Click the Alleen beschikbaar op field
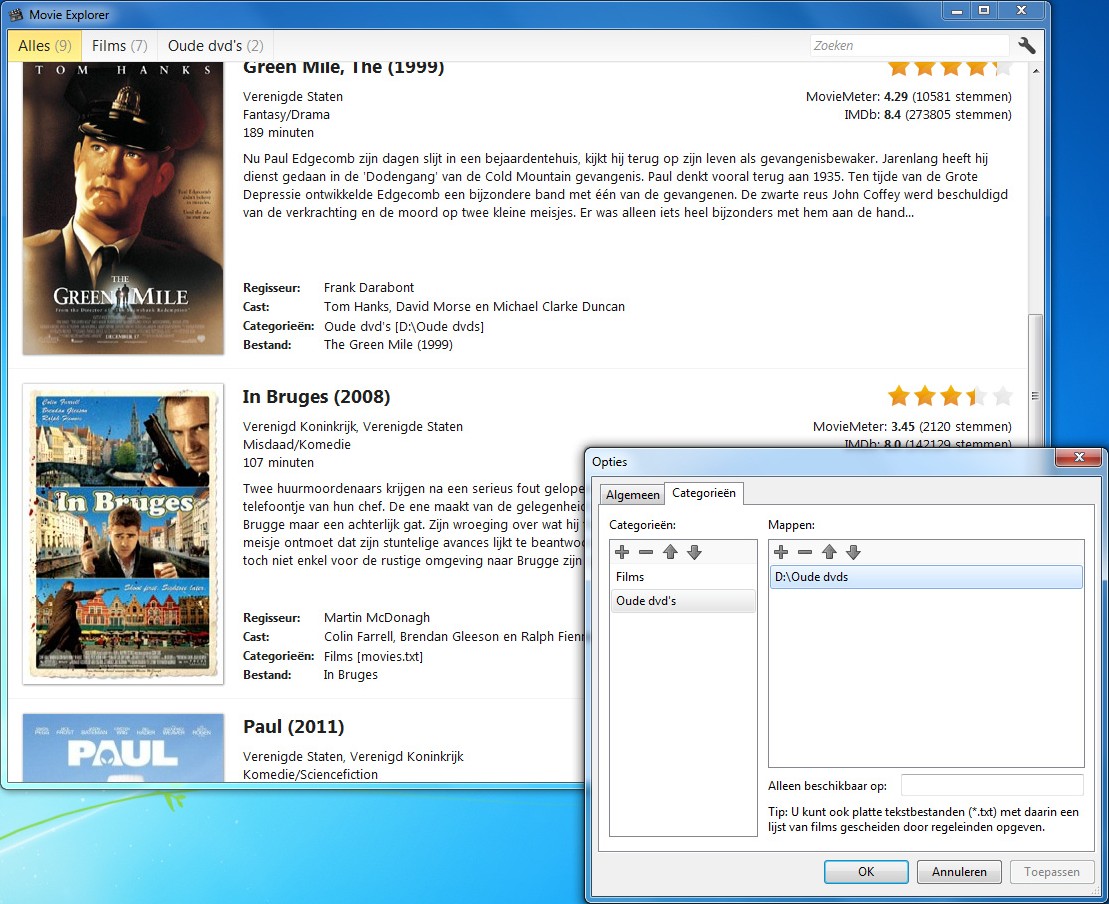 (992, 785)
